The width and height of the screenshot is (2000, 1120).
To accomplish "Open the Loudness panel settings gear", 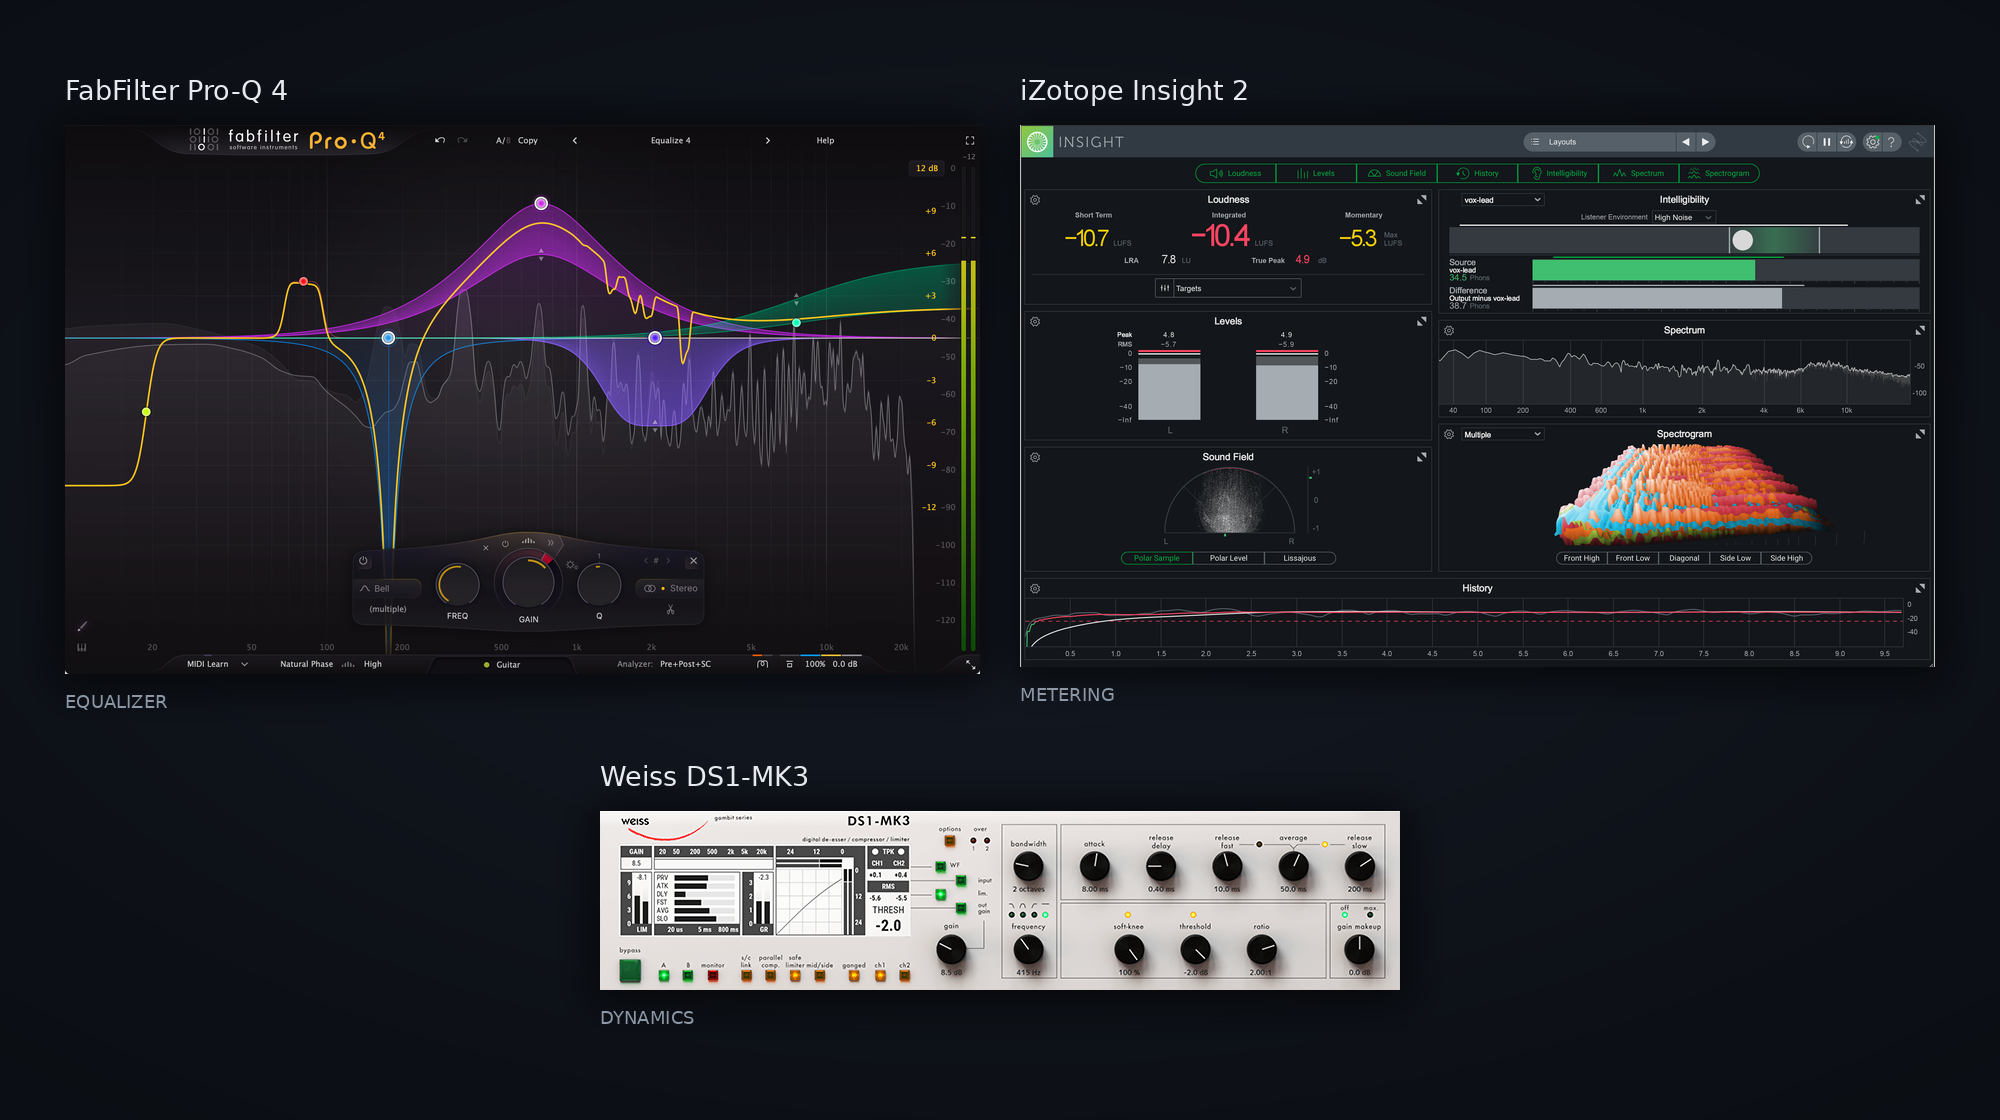I will pos(1035,200).
